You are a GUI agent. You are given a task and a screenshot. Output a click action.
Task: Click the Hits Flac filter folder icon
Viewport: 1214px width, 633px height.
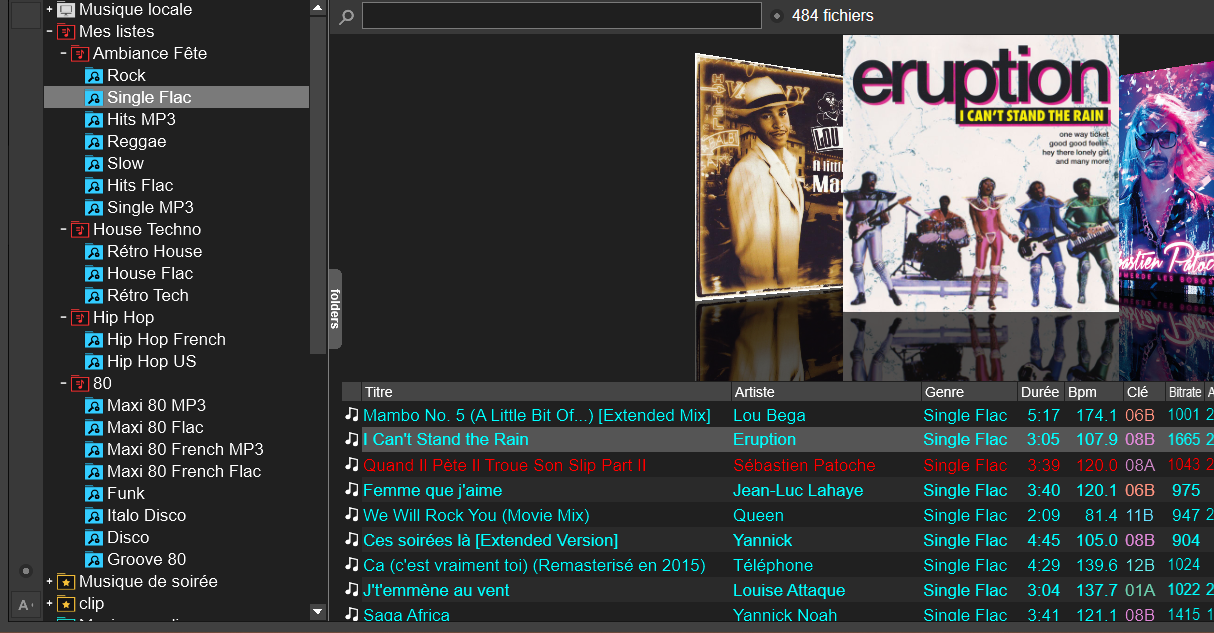click(94, 185)
